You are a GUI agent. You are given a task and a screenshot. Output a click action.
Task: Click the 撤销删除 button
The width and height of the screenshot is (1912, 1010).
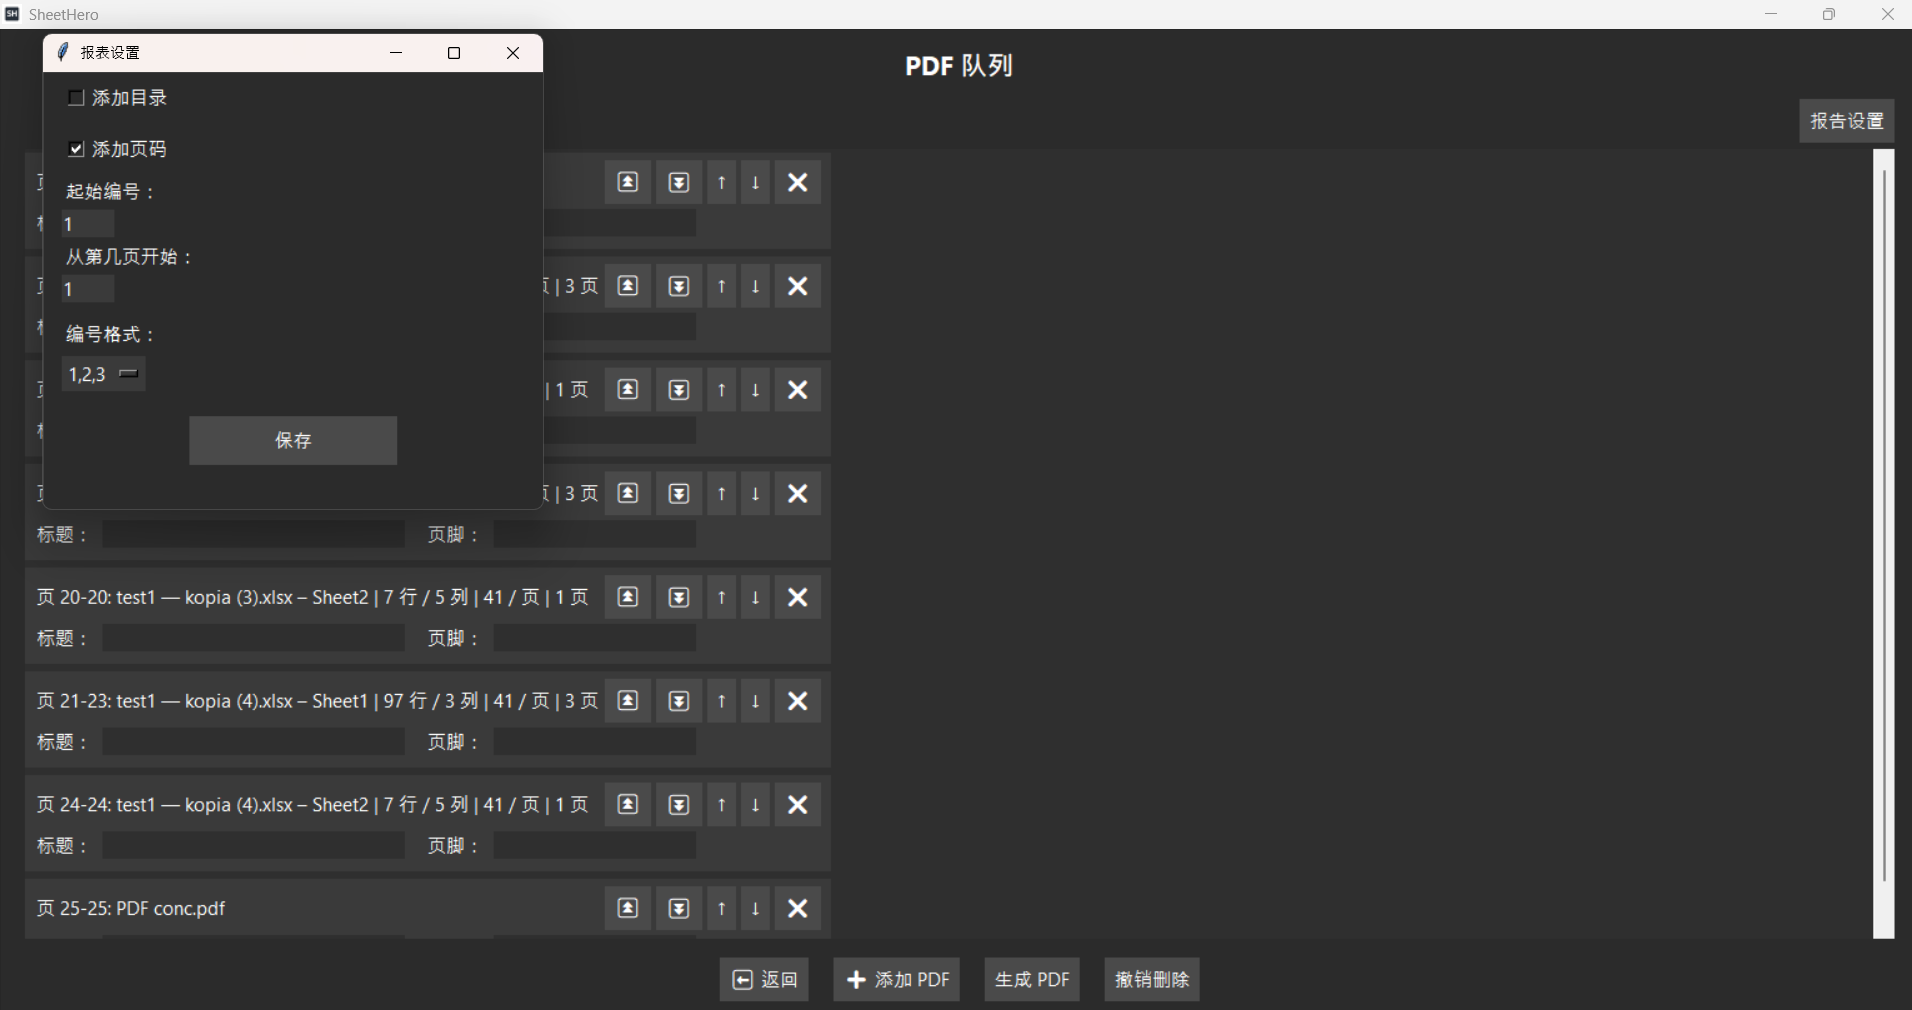(x=1152, y=980)
